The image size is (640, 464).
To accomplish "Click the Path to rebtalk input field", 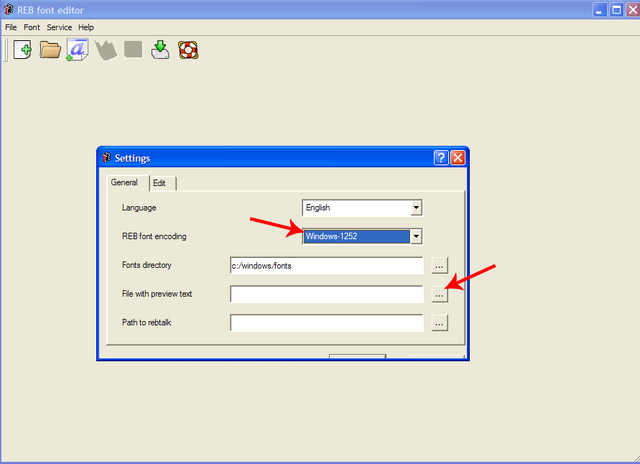I will [x=326, y=323].
